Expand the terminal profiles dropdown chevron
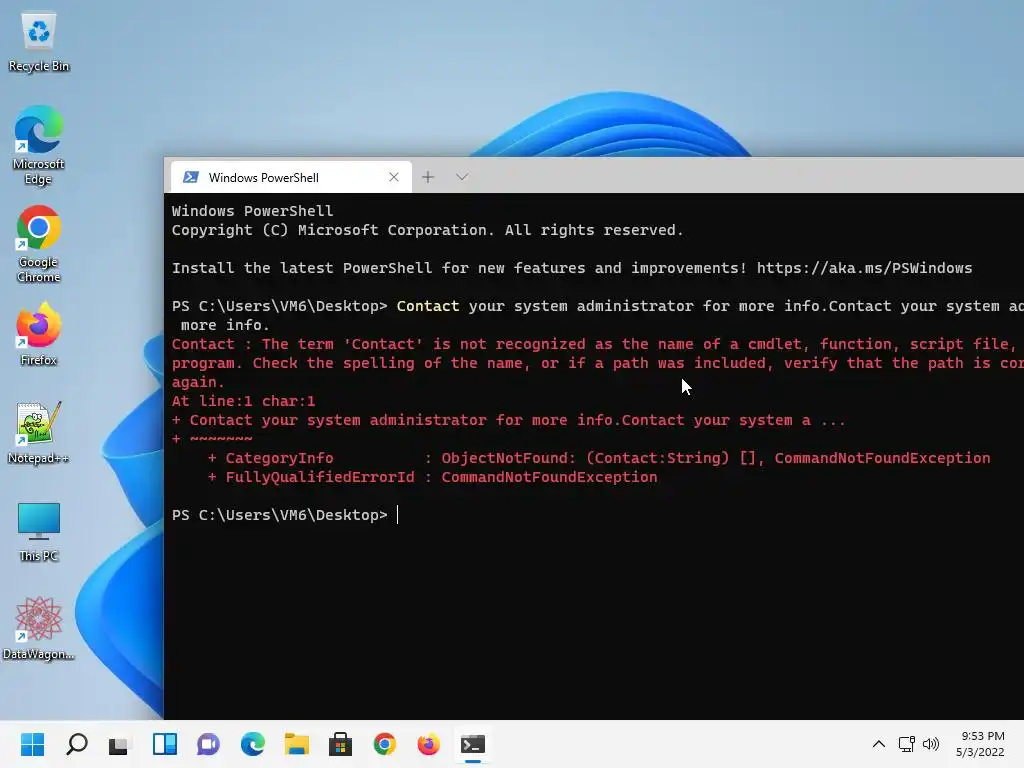Image resolution: width=1024 pixels, height=768 pixels. pos(462,177)
